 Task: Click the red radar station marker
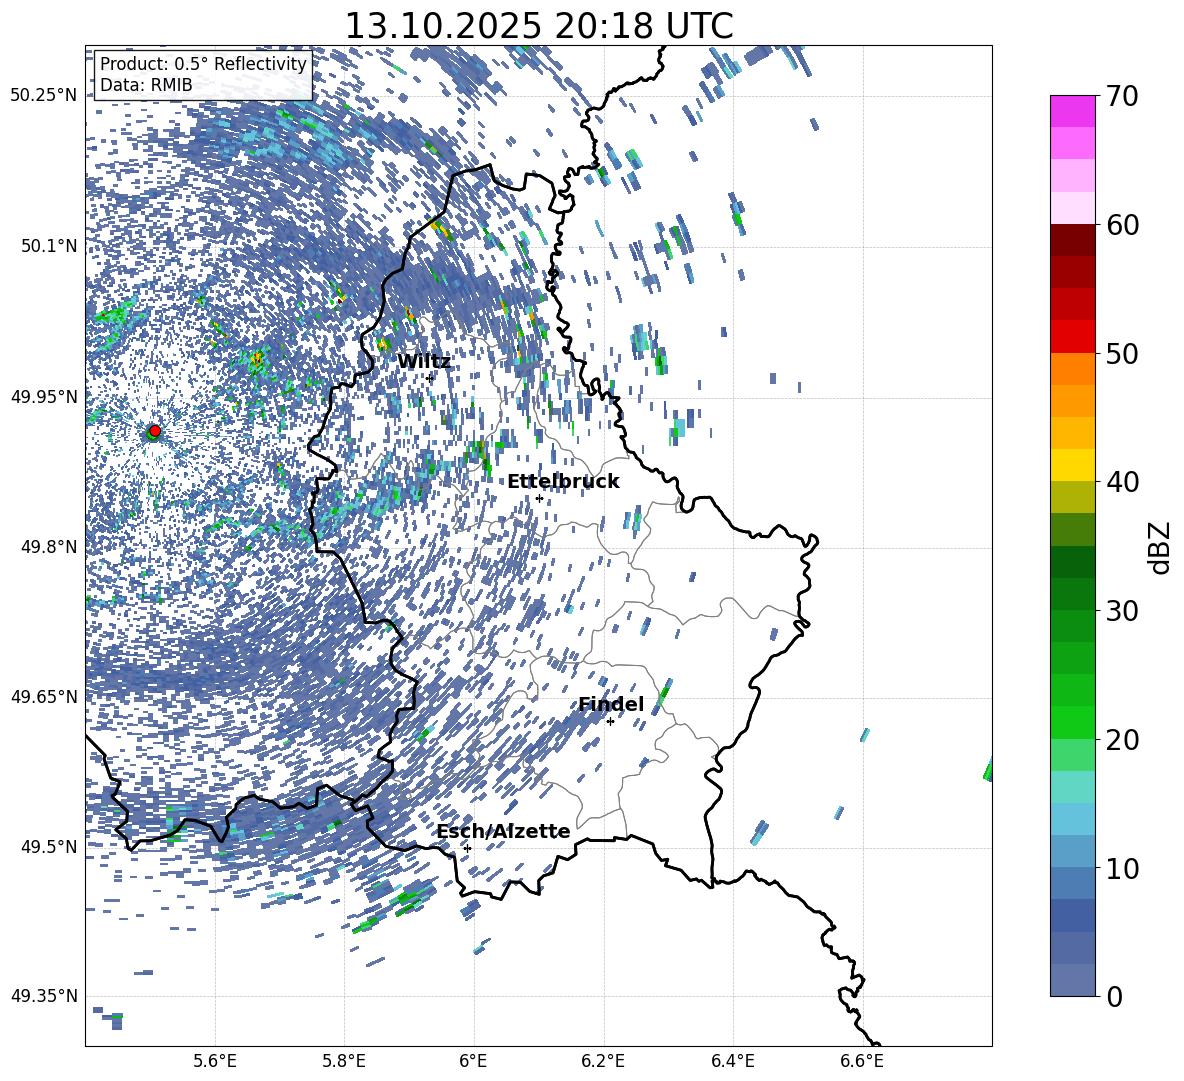[x=155, y=430]
